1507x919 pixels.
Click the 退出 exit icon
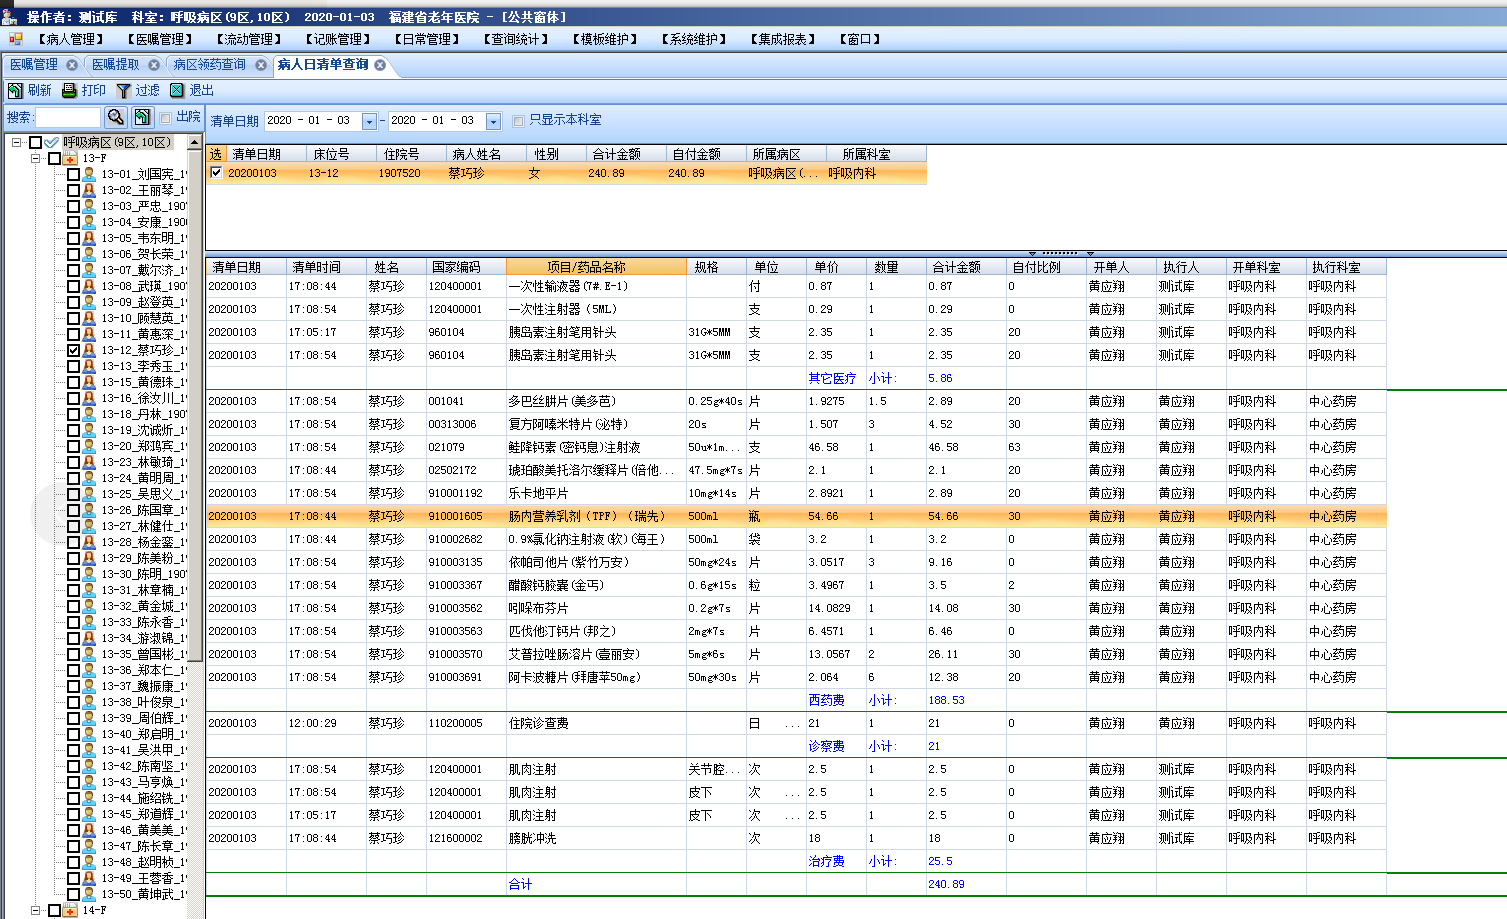tap(177, 90)
